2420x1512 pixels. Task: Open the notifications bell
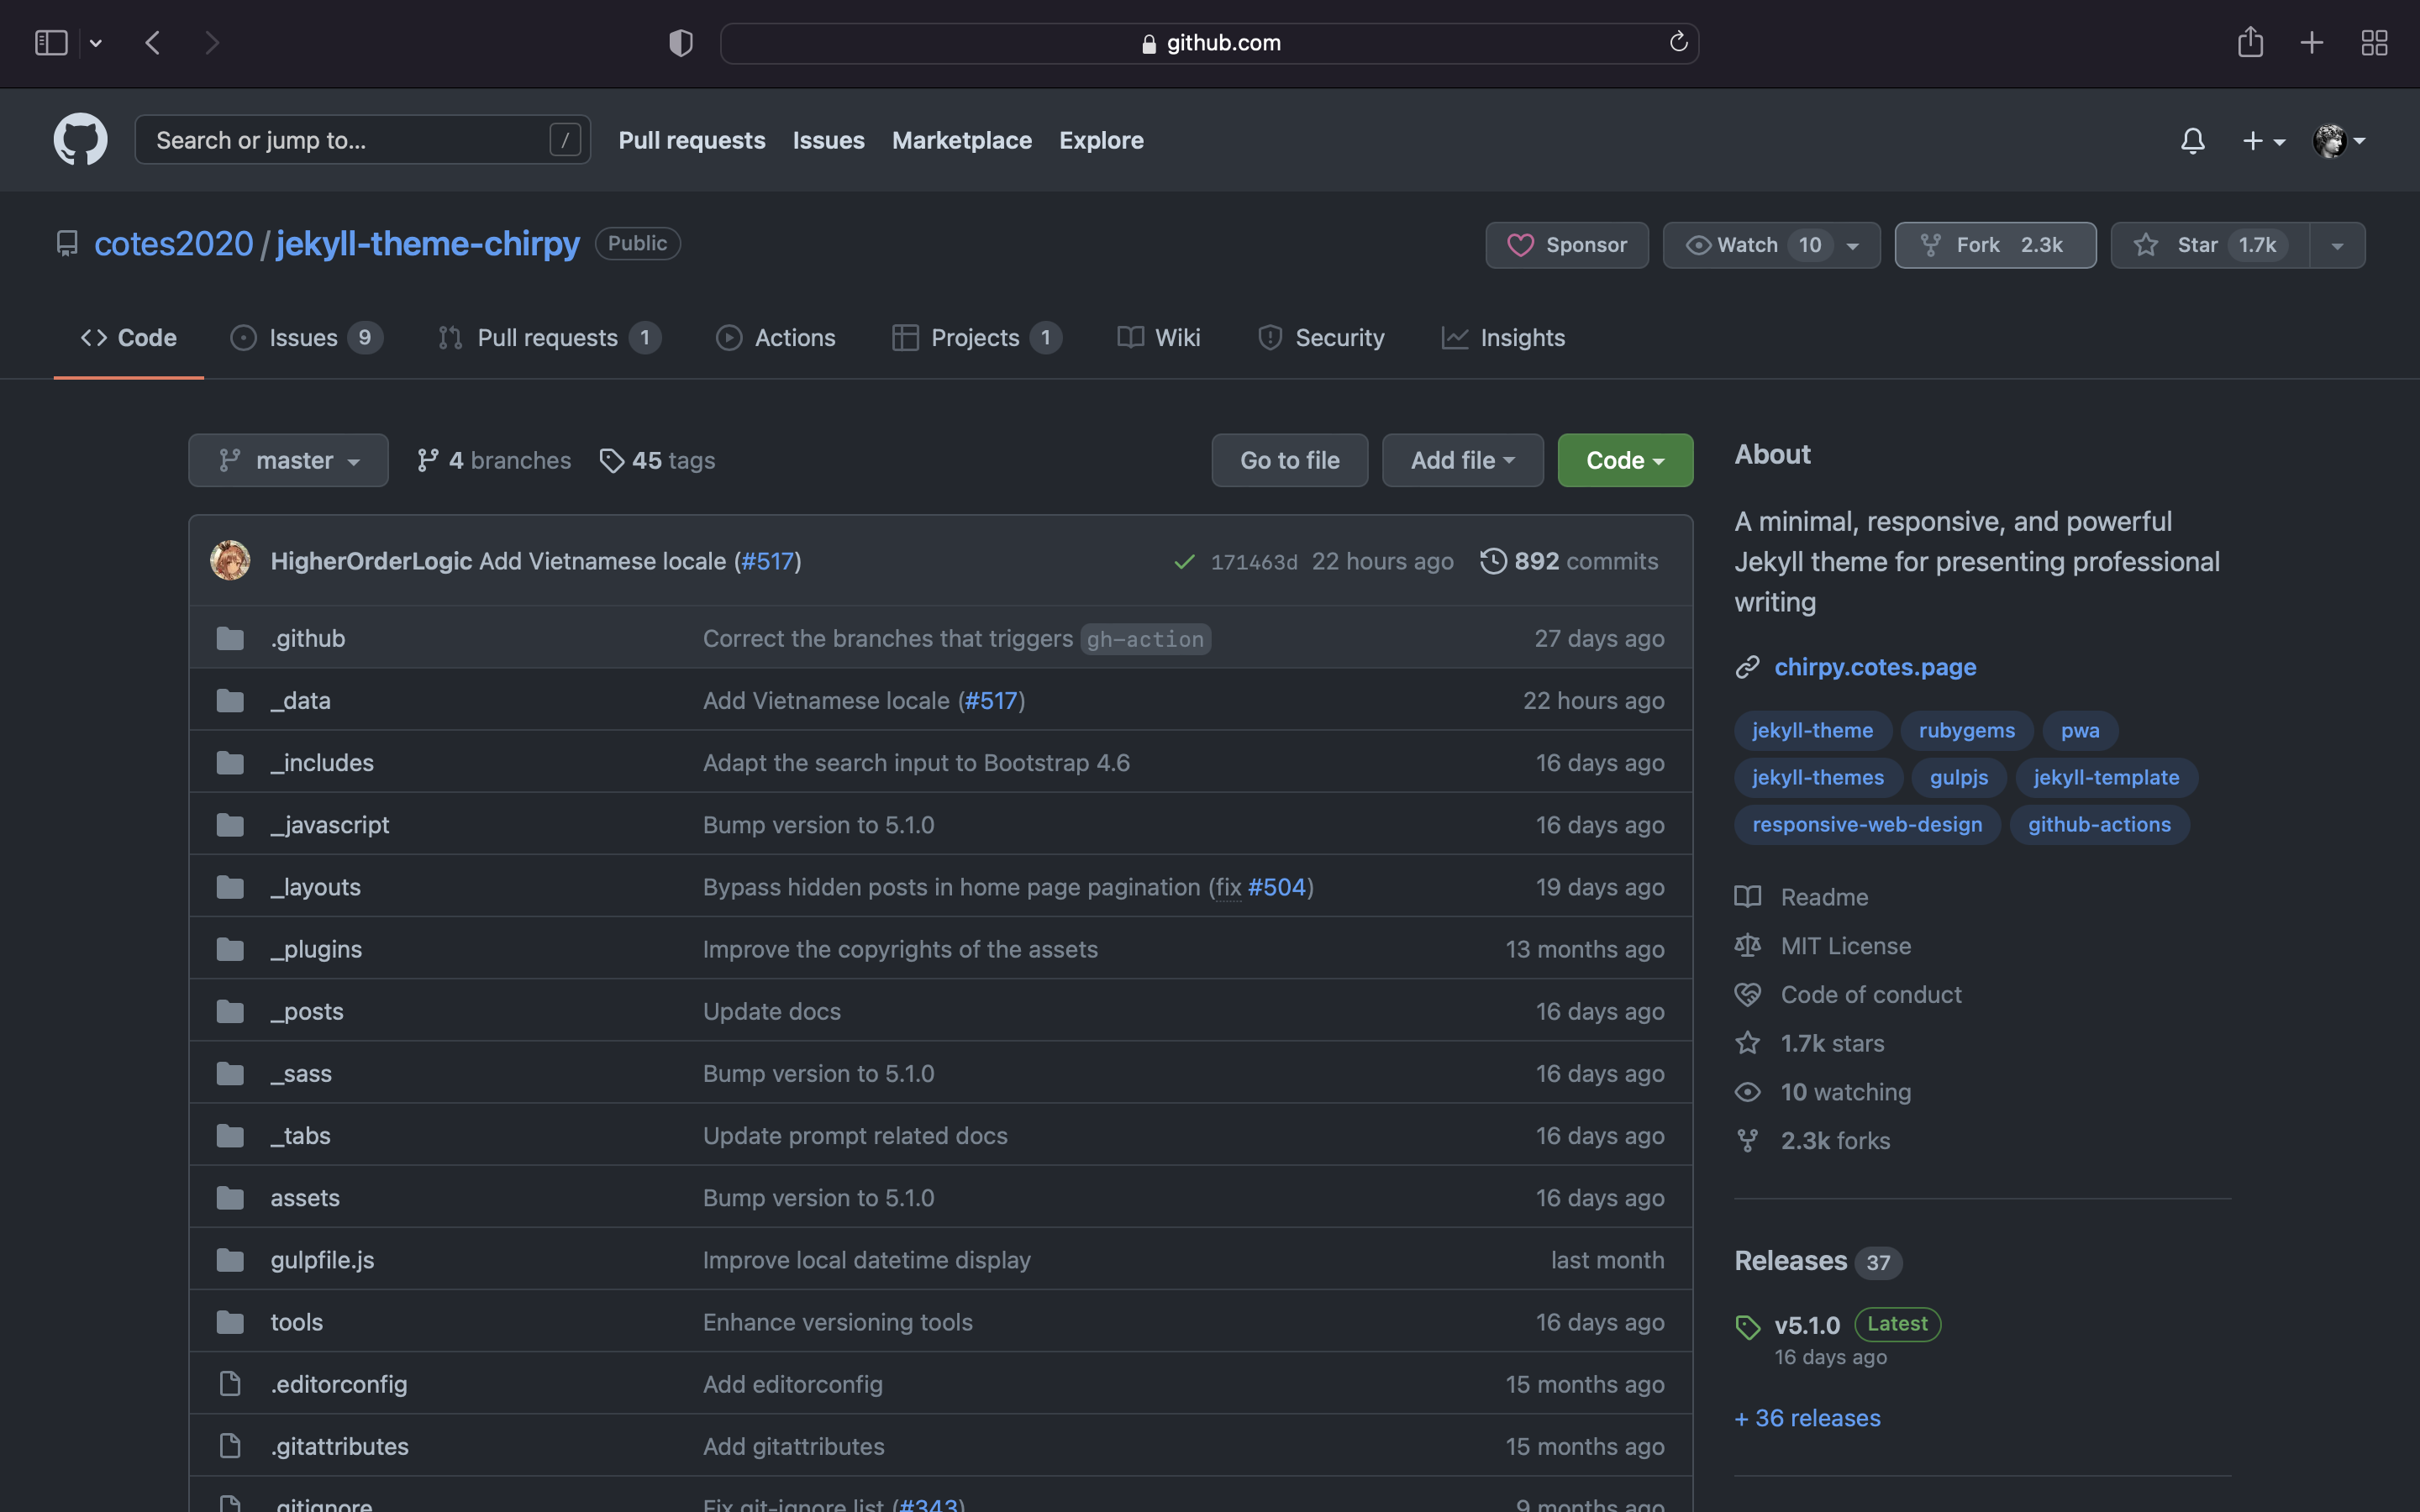tap(2192, 141)
